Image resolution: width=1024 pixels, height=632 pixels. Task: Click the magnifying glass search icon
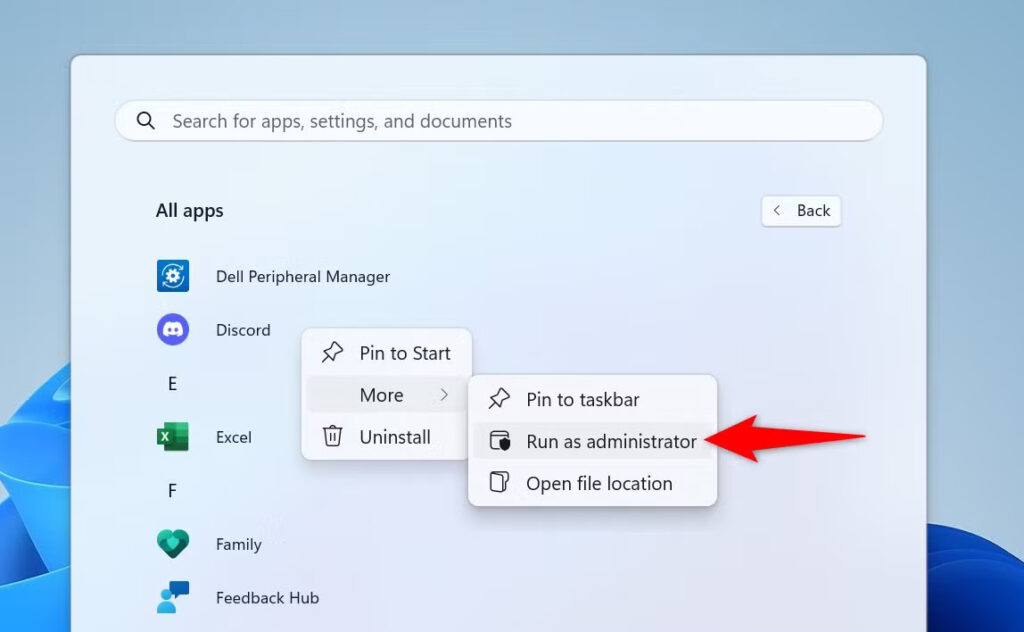point(146,121)
